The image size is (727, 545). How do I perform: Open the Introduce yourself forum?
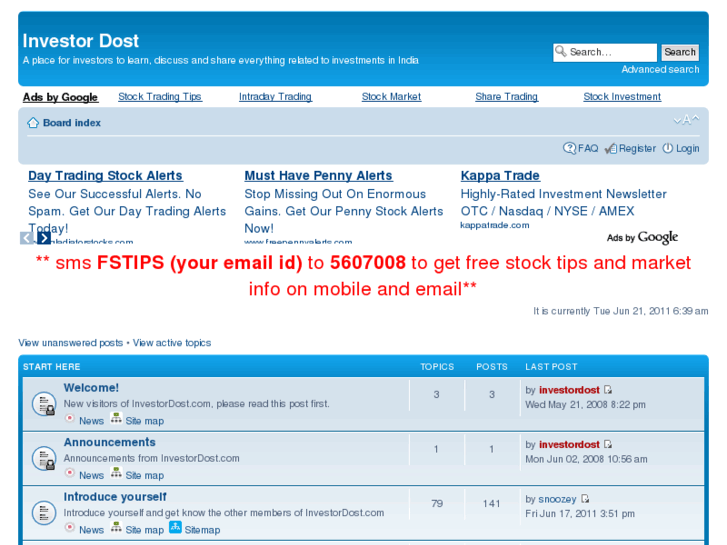click(x=115, y=497)
